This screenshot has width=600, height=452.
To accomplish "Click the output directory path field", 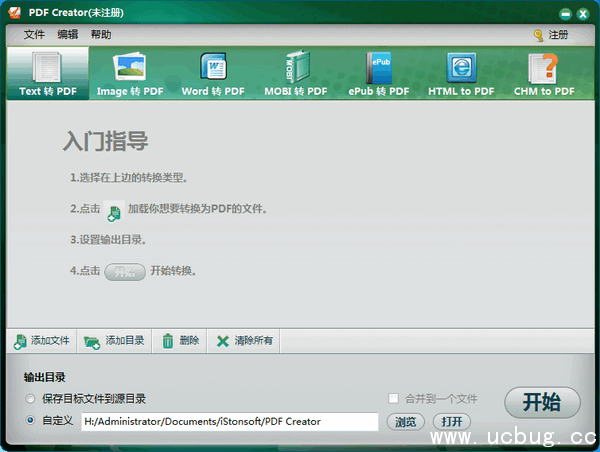I will 229,422.
